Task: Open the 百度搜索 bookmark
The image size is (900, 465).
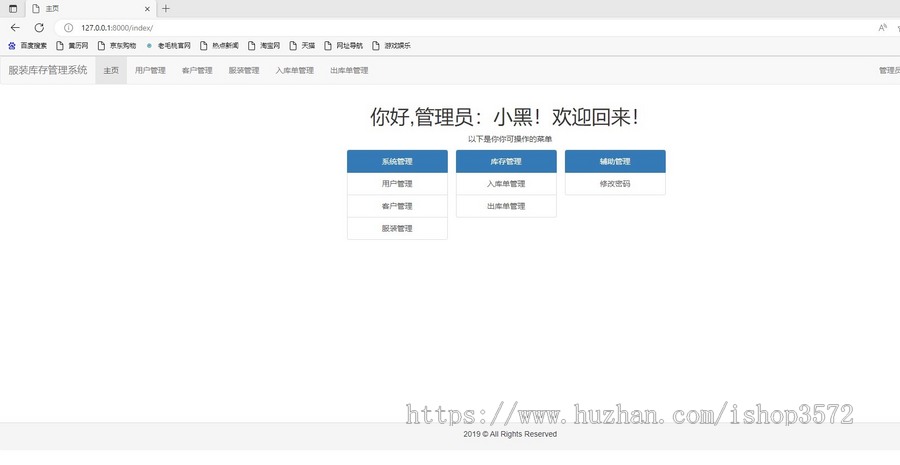Action: coord(28,45)
